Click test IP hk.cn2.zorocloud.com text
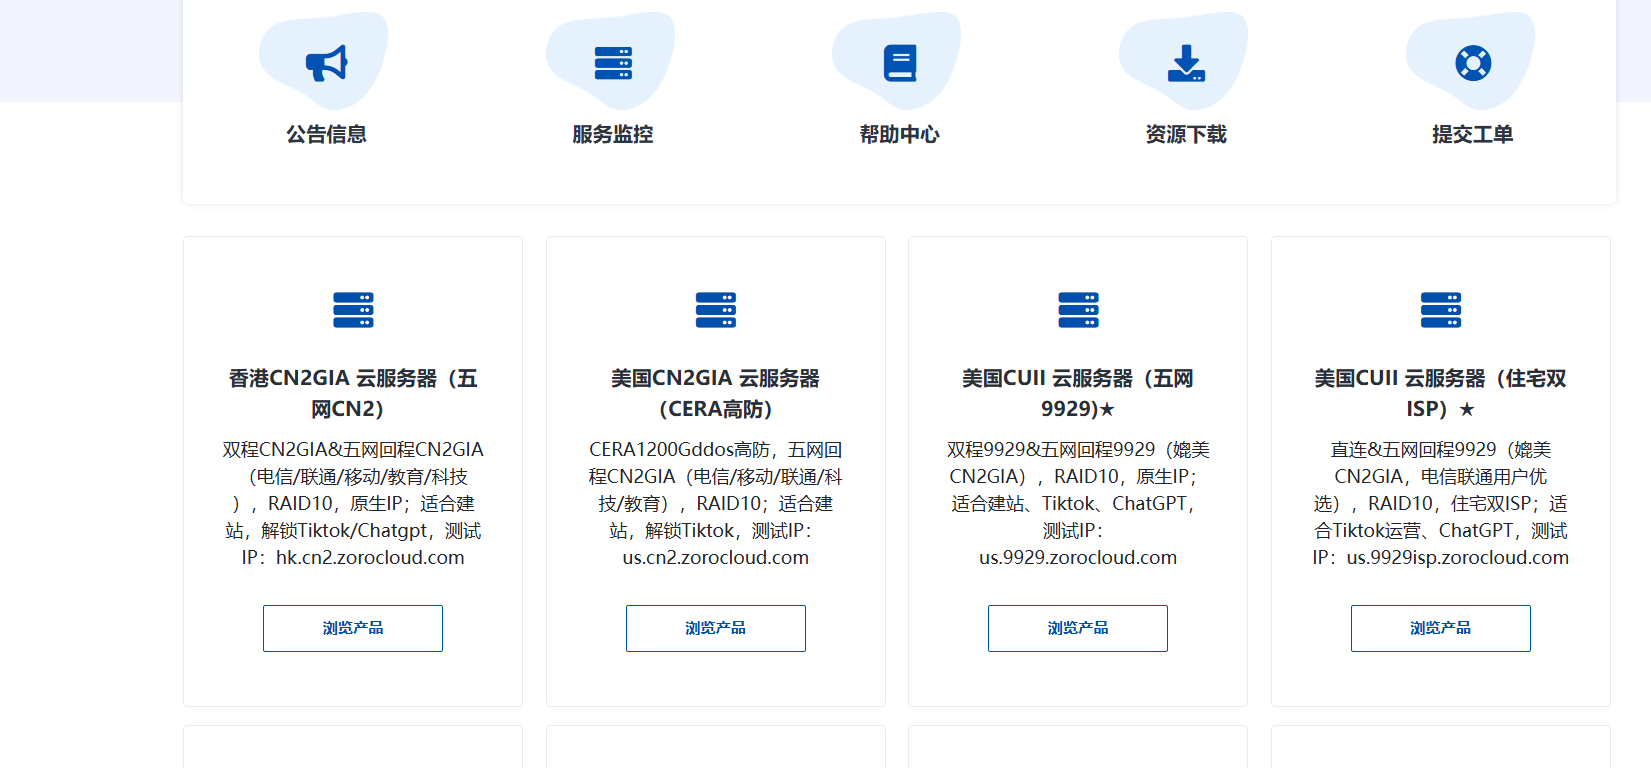The width and height of the screenshot is (1651, 768). point(370,558)
